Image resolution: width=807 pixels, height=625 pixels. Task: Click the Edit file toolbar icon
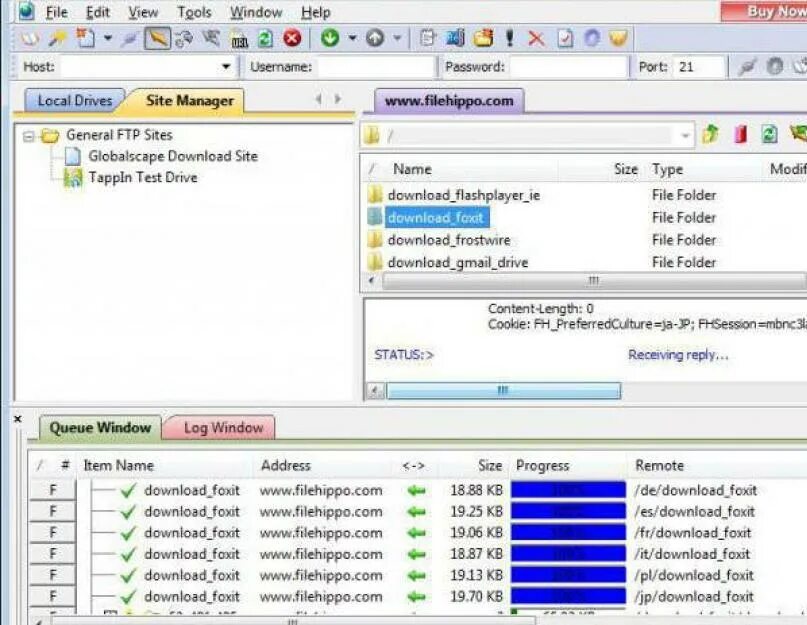pyautogui.click(x=427, y=39)
